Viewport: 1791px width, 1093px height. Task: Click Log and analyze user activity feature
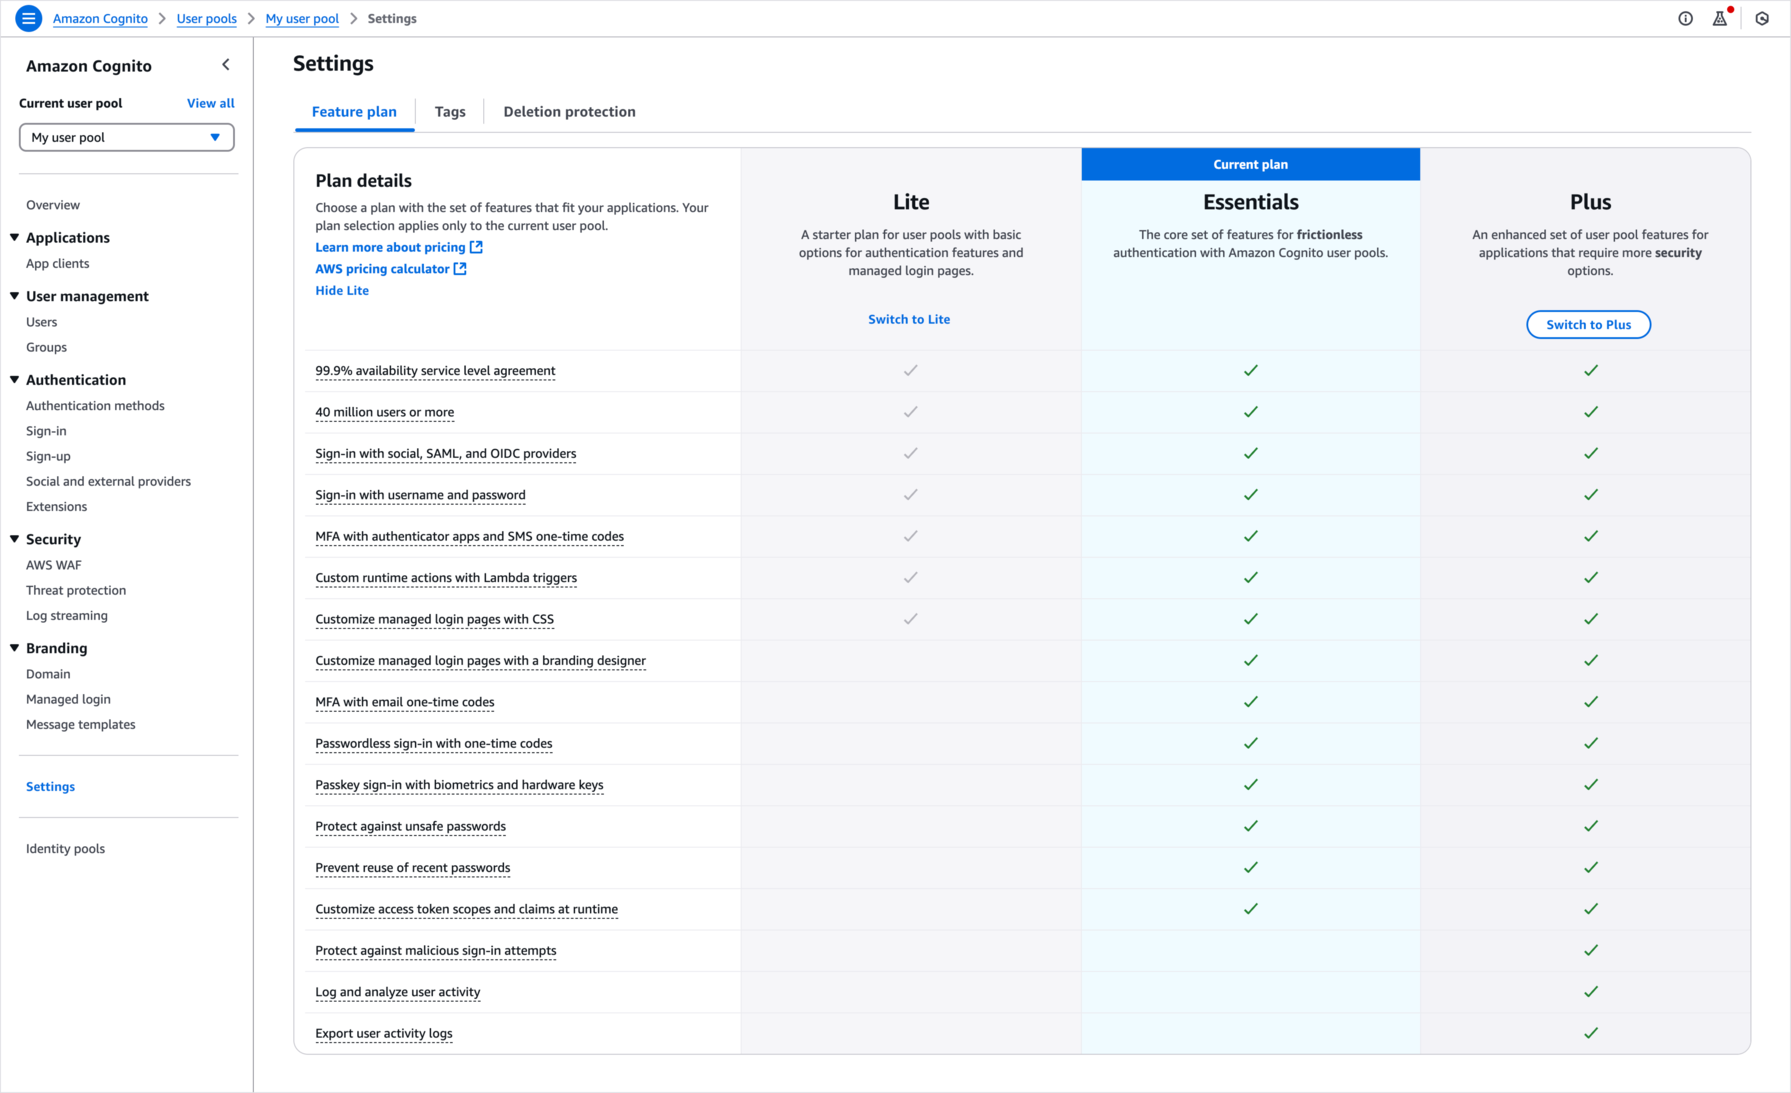click(x=398, y=993)
